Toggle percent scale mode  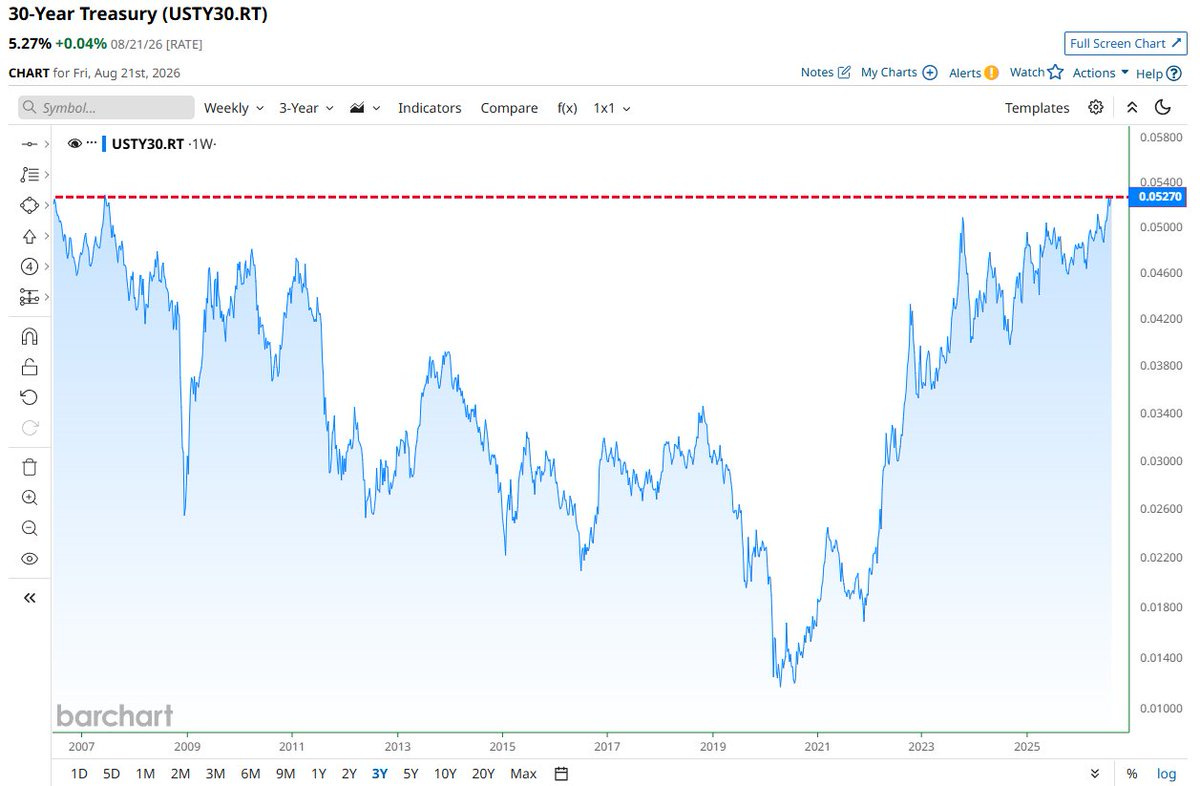coord(1132,774)
